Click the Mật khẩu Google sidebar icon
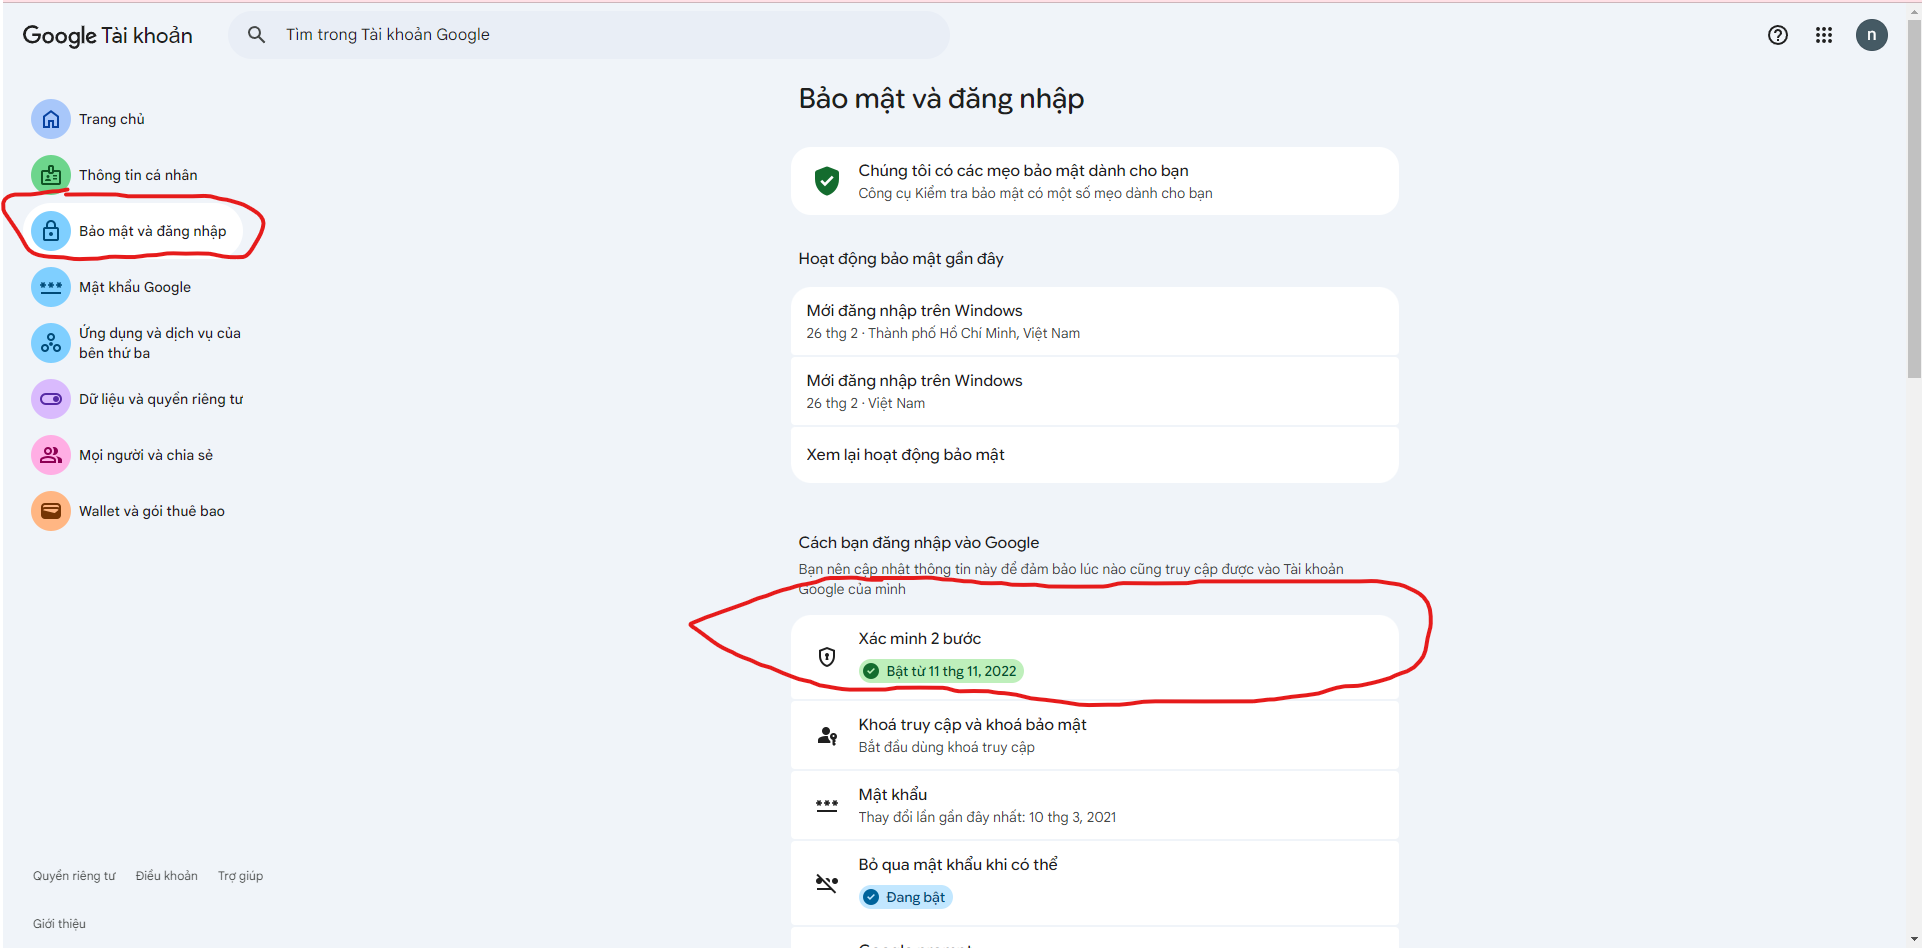The height and width of the screenshot is (948, 1922). coord(51,287)
